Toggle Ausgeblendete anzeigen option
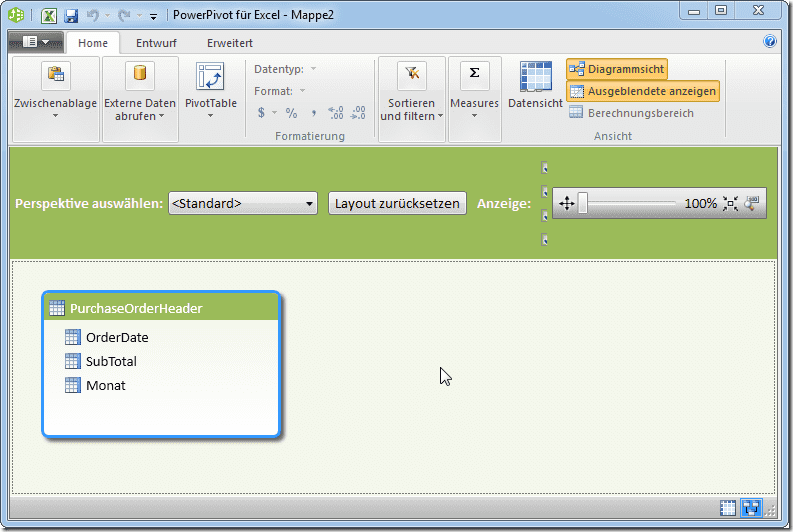The height and width of the screenshot is (532, 793). [x=642, y=91]
